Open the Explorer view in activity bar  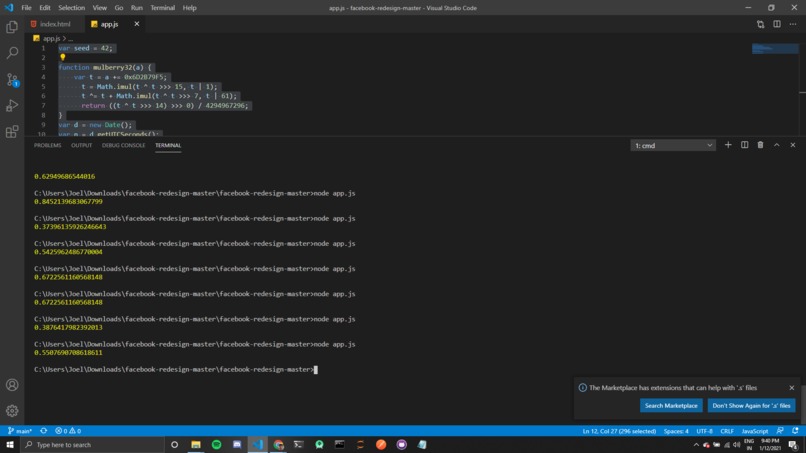[x=12, y=27]
